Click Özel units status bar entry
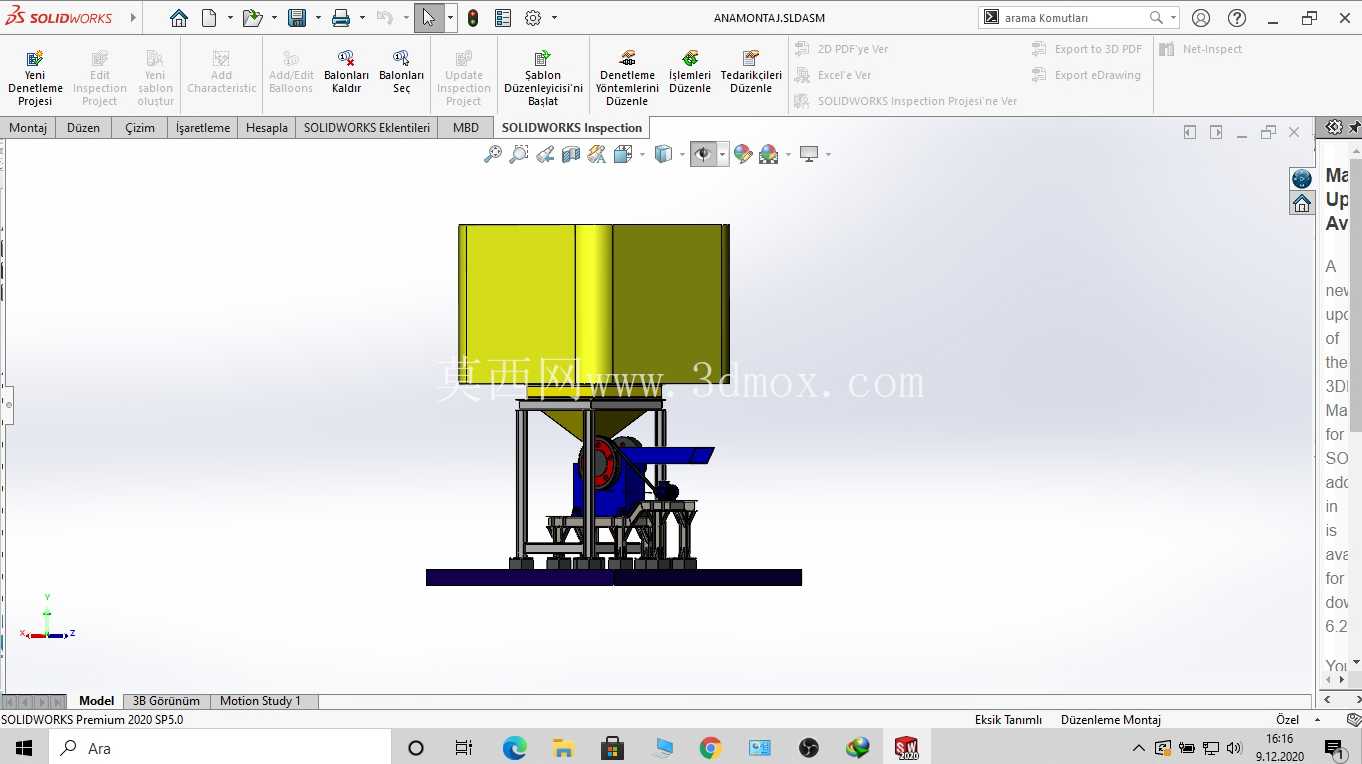1362x764 pixels. click(x=1287, y=720)
